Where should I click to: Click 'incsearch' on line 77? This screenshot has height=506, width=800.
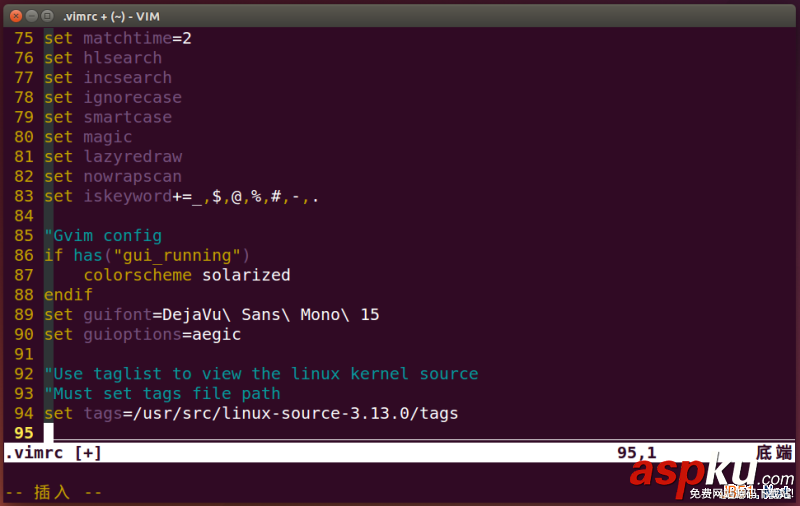click(x=128, y=78)
